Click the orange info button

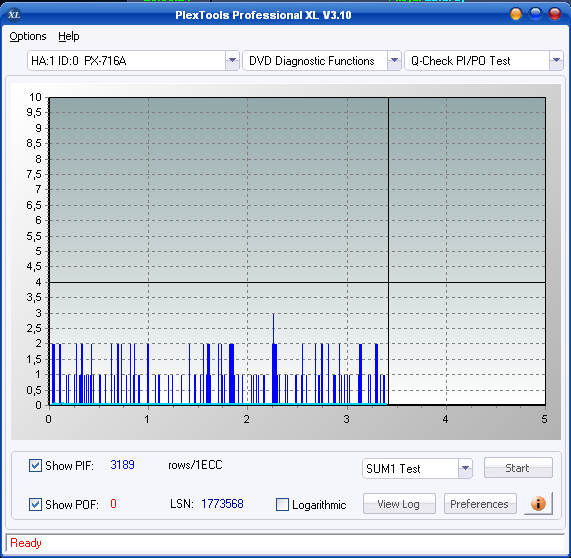(x=538, y=504)
